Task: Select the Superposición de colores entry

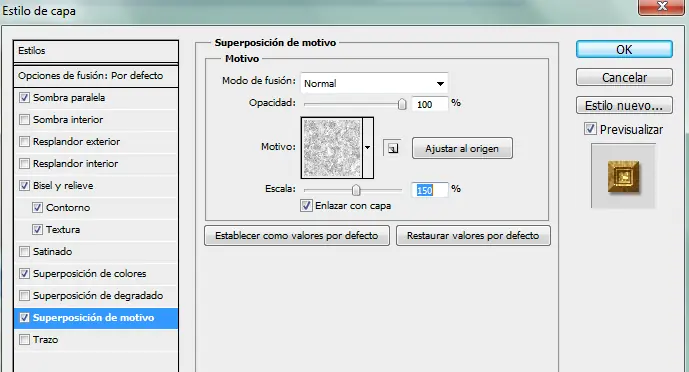Action: click(90, 273)
